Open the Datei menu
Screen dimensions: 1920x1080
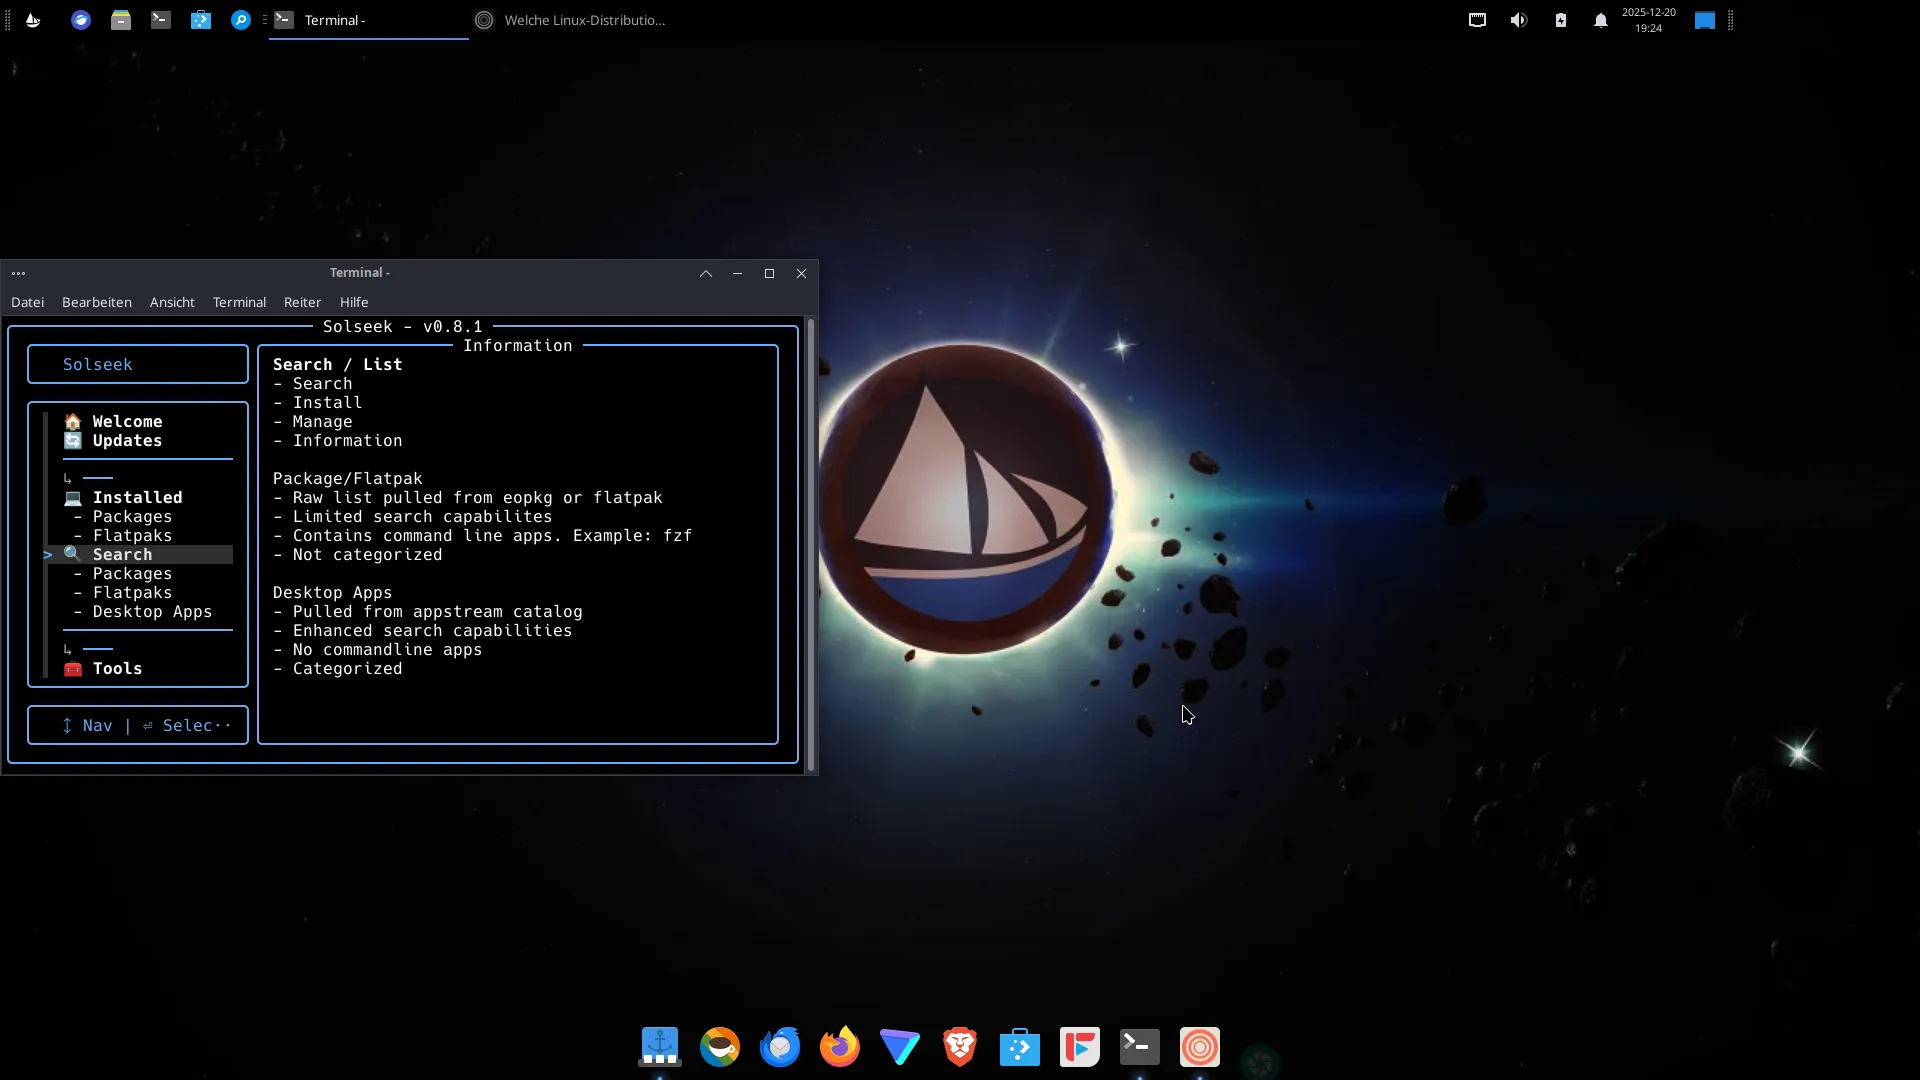tap(27, 302)
